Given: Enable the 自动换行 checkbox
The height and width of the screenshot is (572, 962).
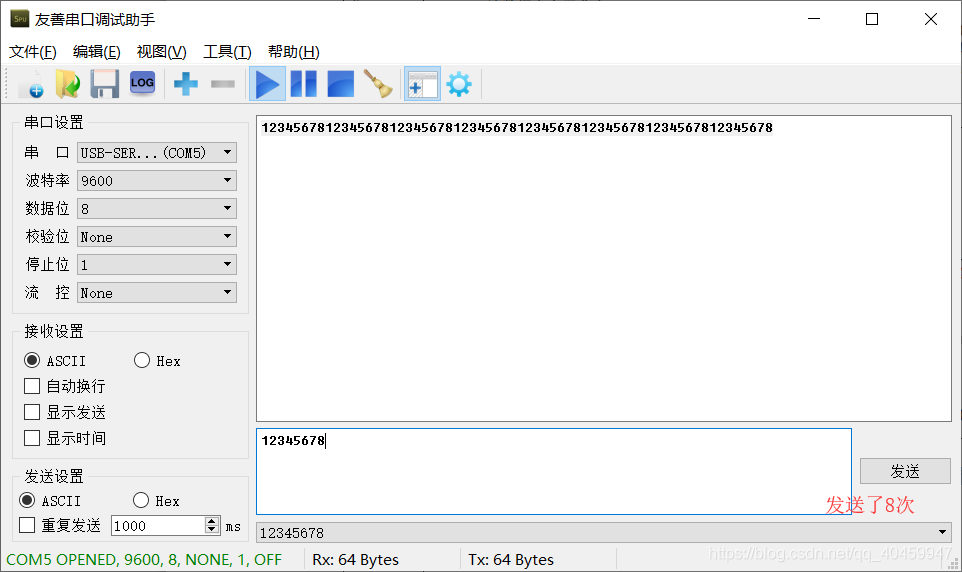Looking at the screenshot, I should tap(32, 386).
